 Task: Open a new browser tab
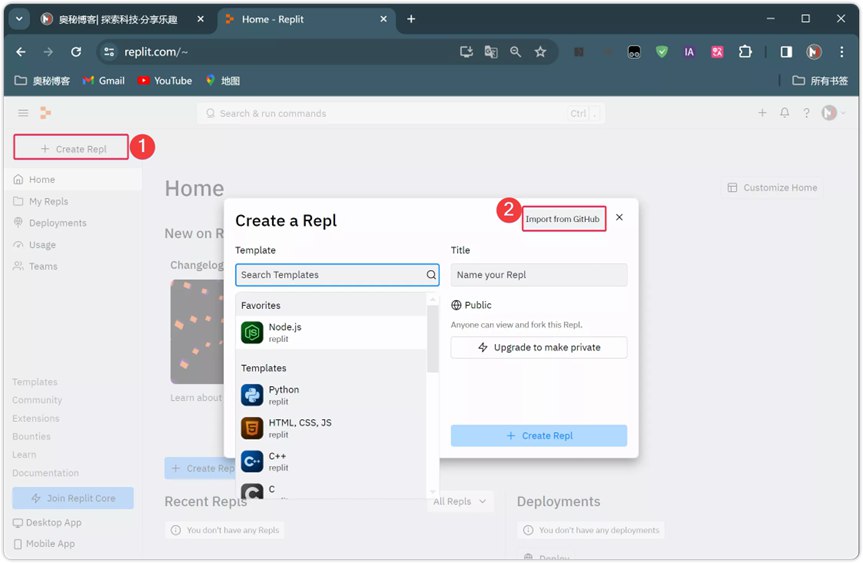coord(411,19)
